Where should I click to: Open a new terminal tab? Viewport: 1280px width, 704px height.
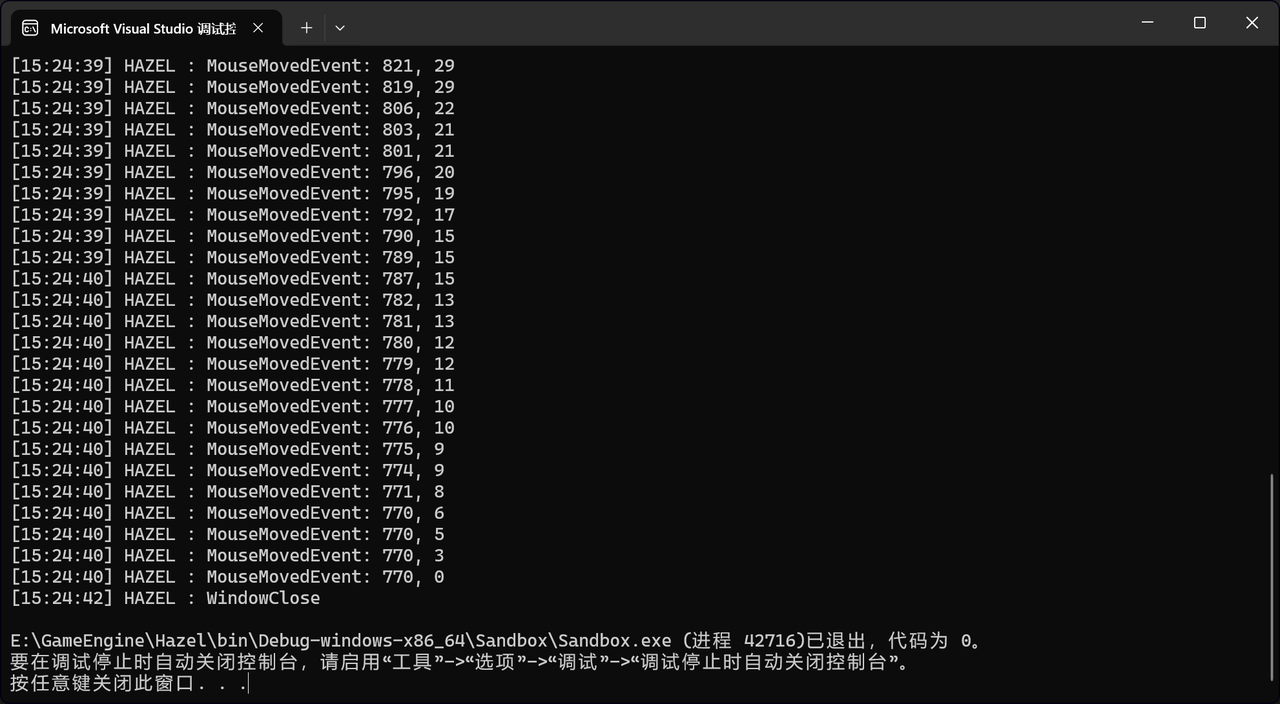[x=307, y=28]
